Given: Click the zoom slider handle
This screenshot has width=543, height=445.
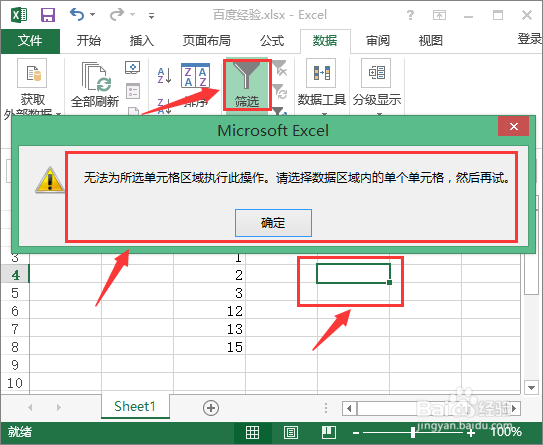Looking at the screenshot, I should 413,432.
